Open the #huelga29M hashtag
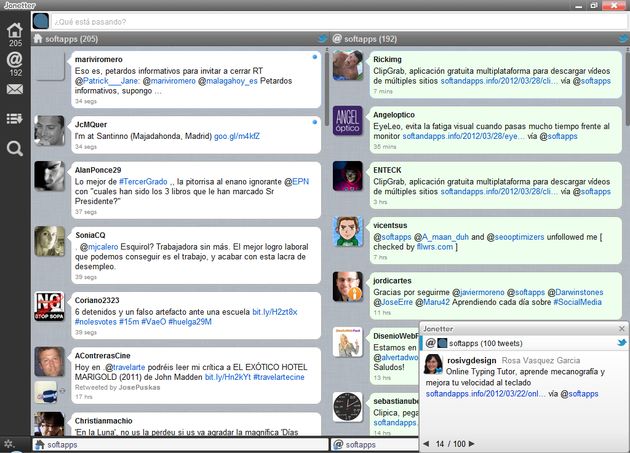The height and width of the screenshot is (453, 630). (x=190, y=322)
